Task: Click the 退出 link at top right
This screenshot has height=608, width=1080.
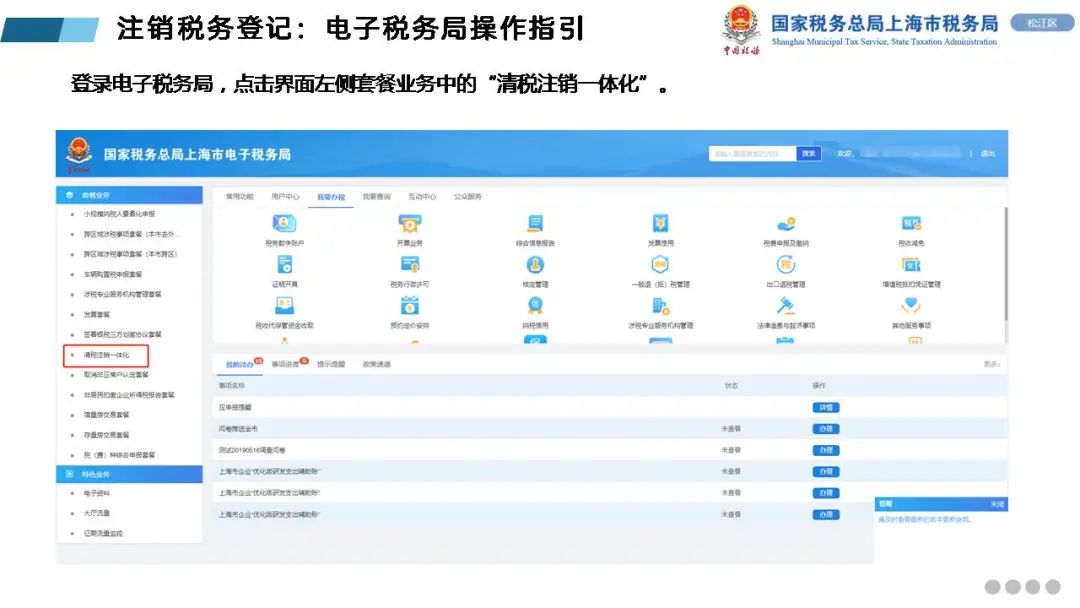Action: [988, 153]
